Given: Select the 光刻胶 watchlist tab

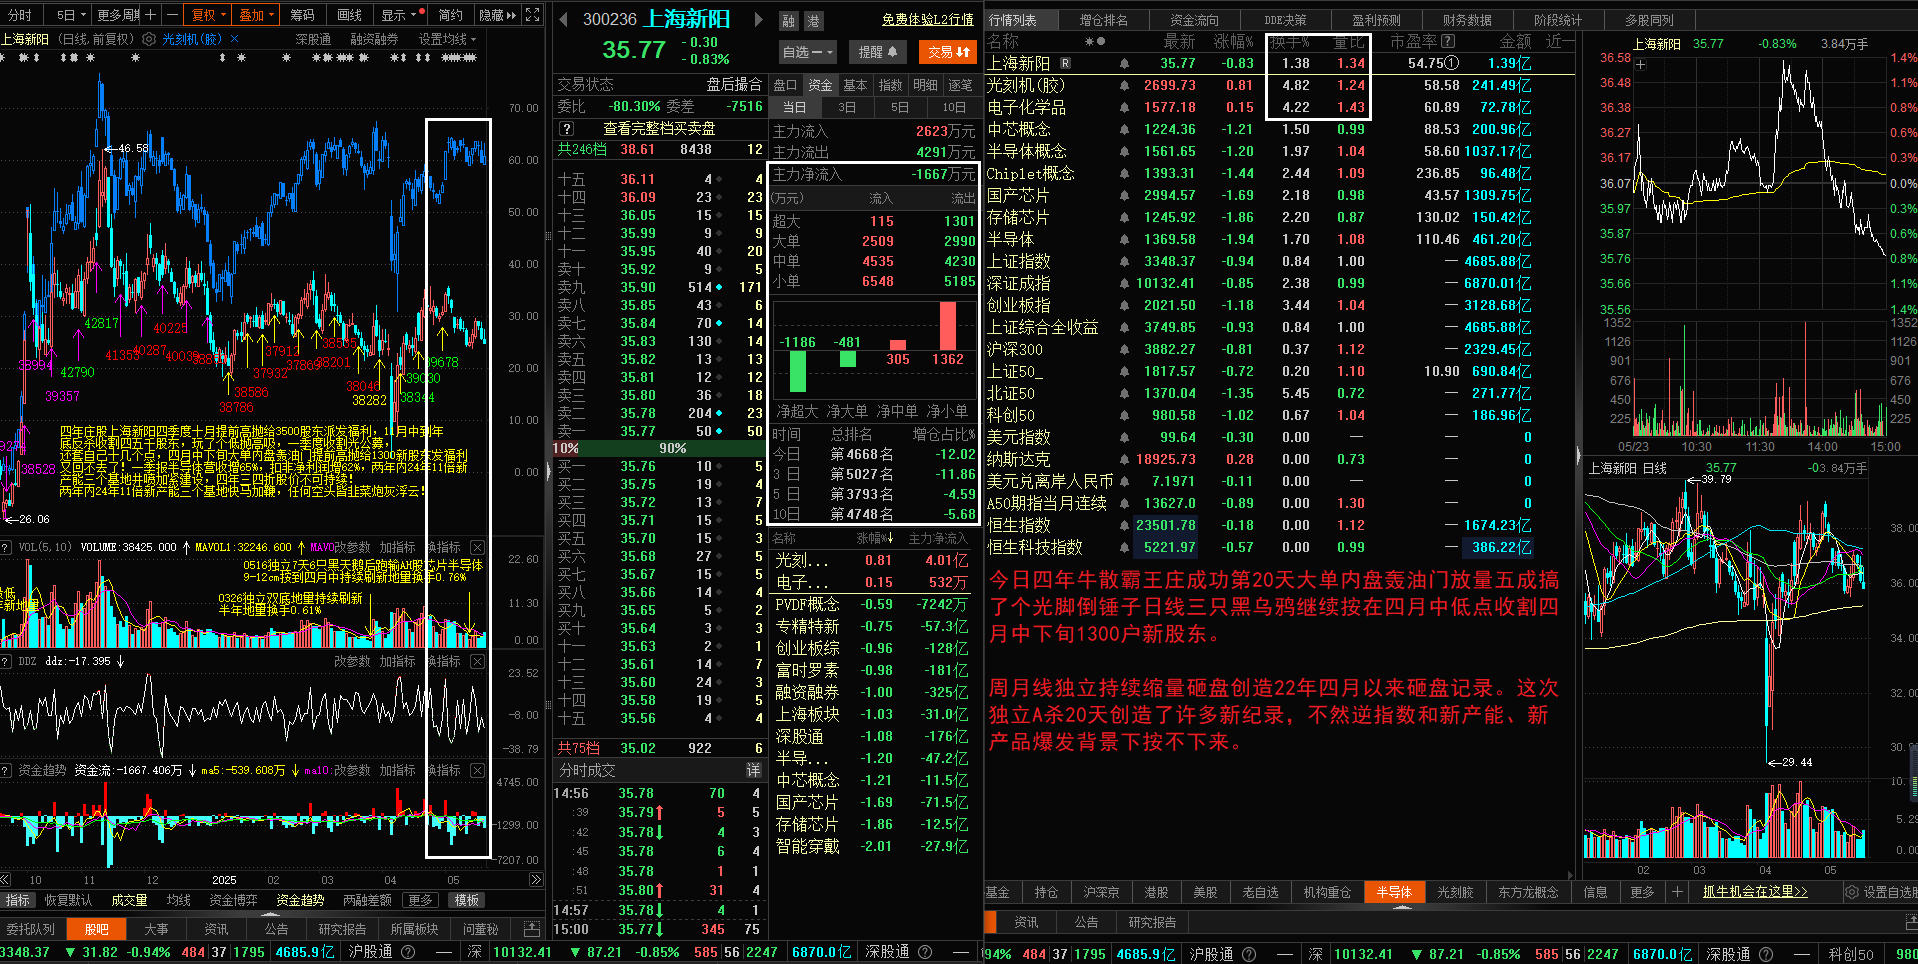Looking at the screenshot, I should point(1455,892).
